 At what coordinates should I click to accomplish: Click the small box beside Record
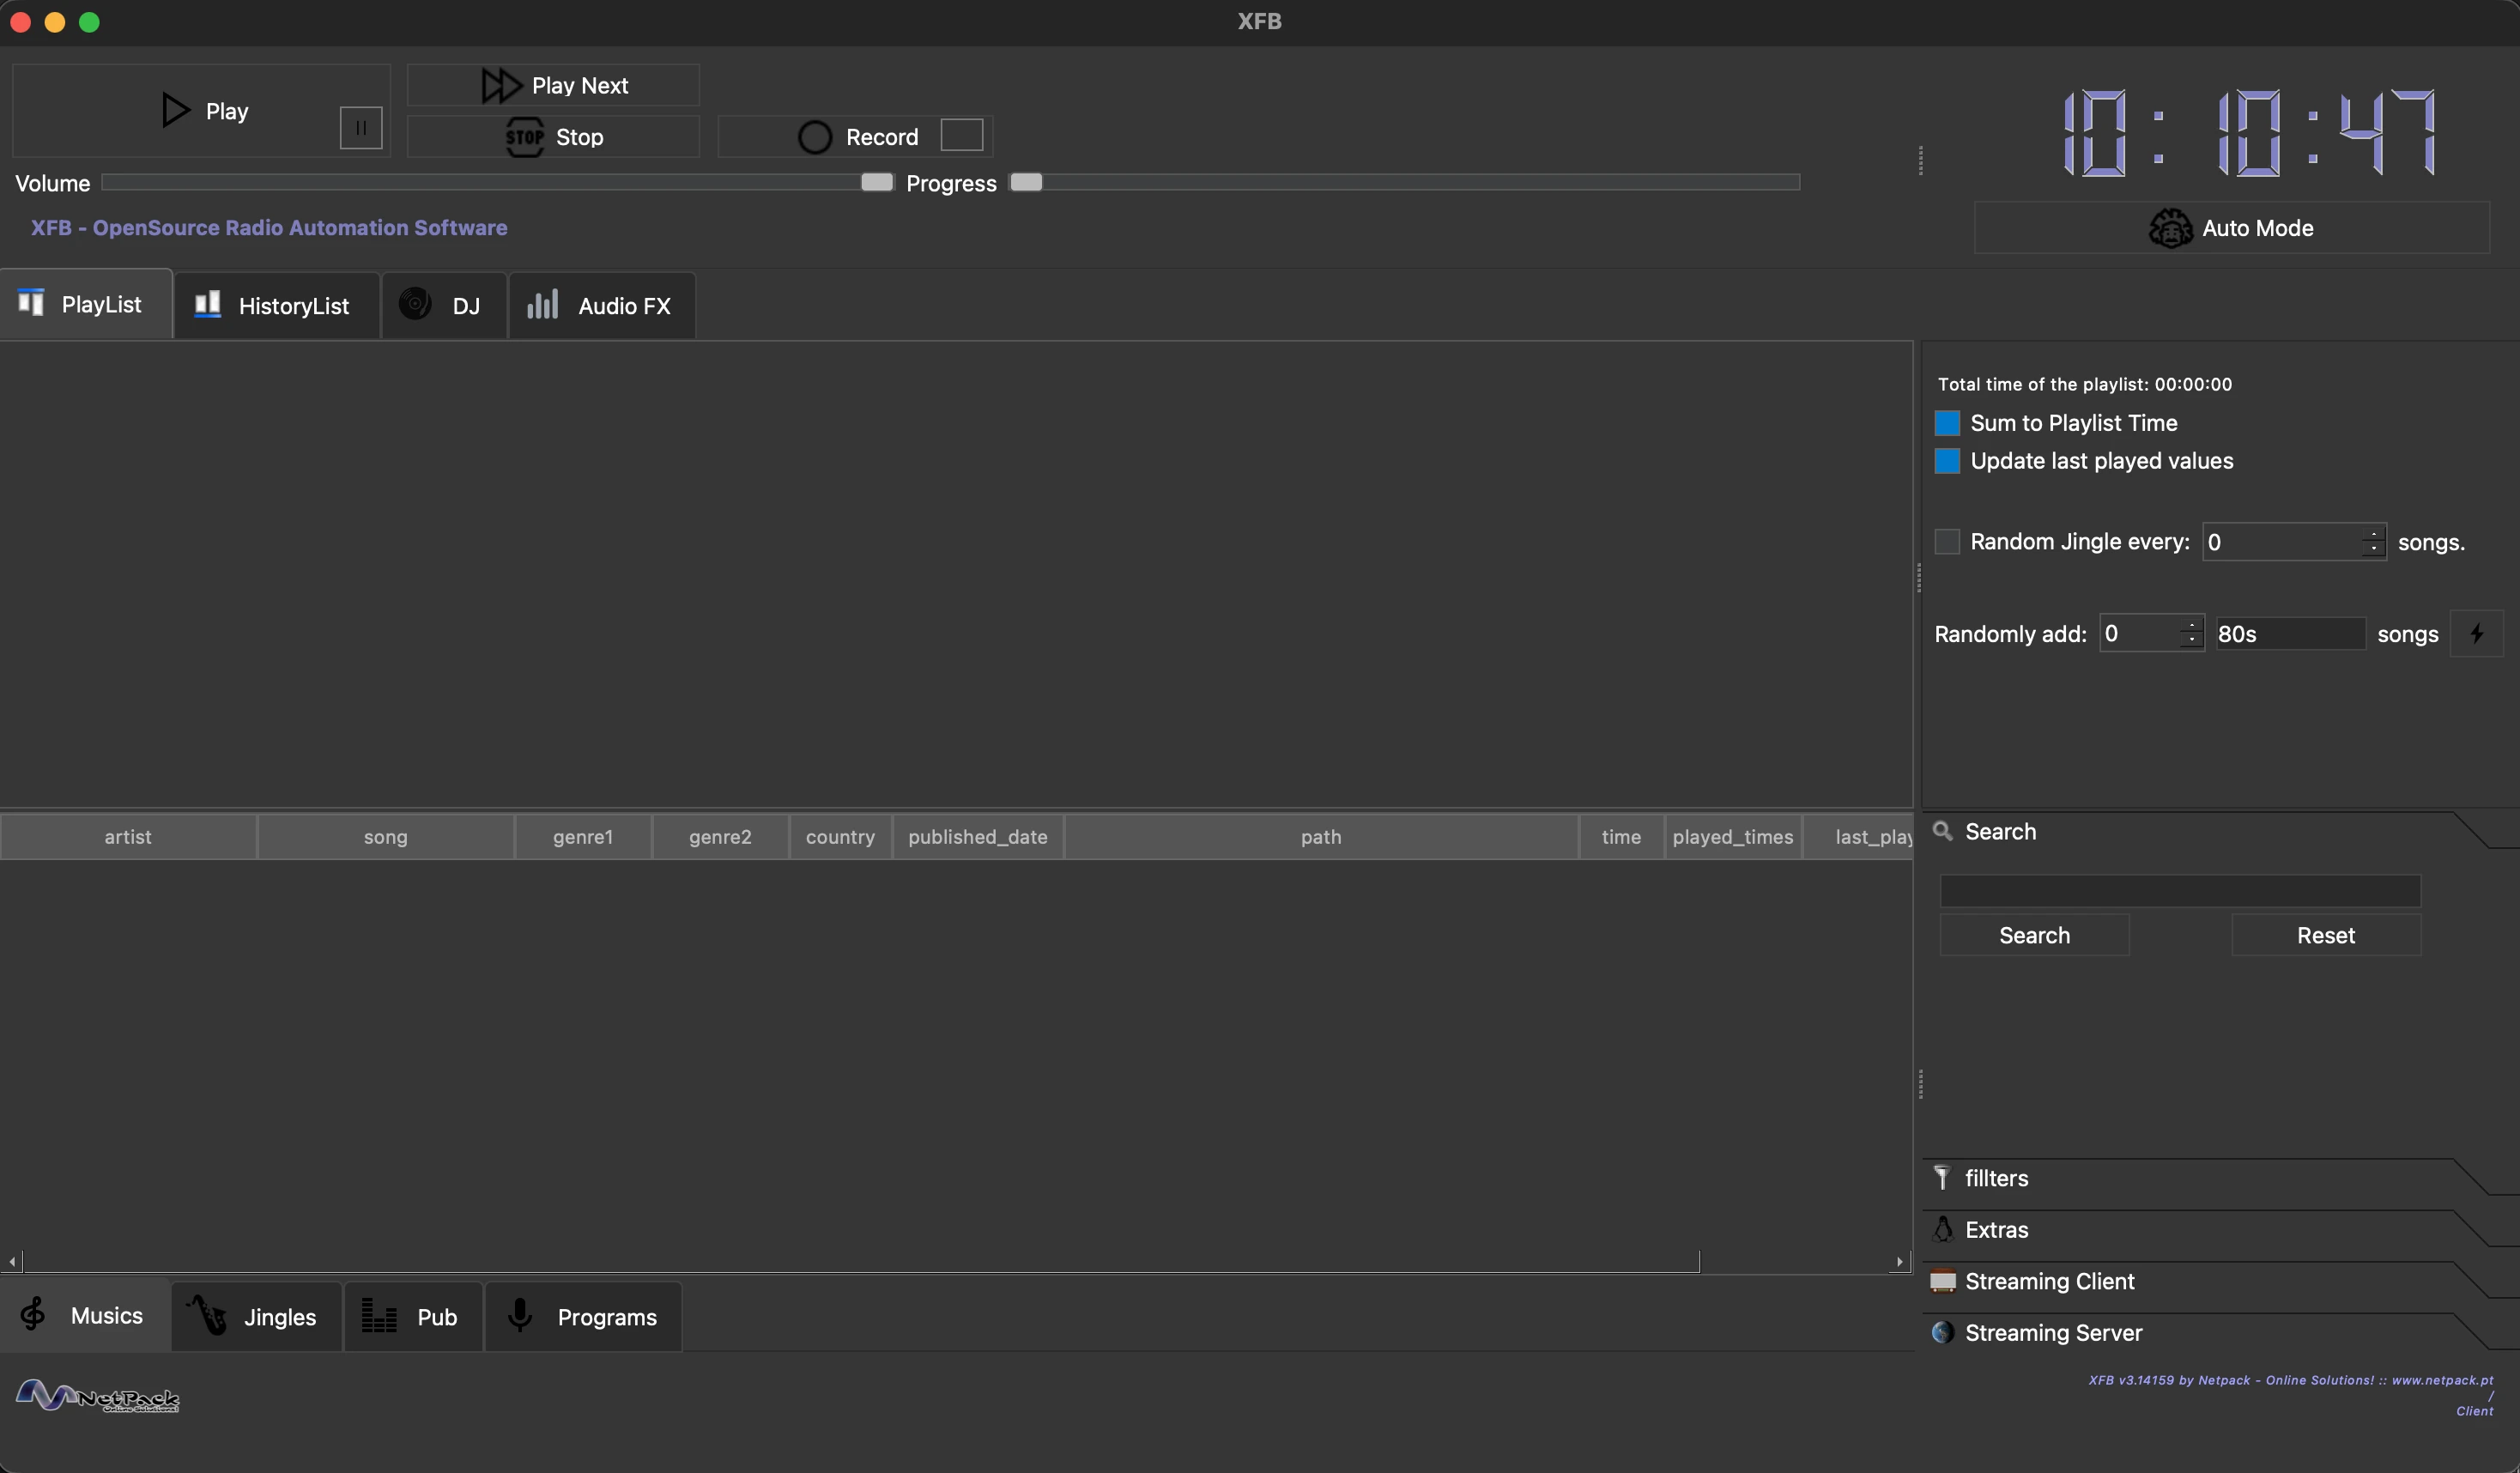962,135
